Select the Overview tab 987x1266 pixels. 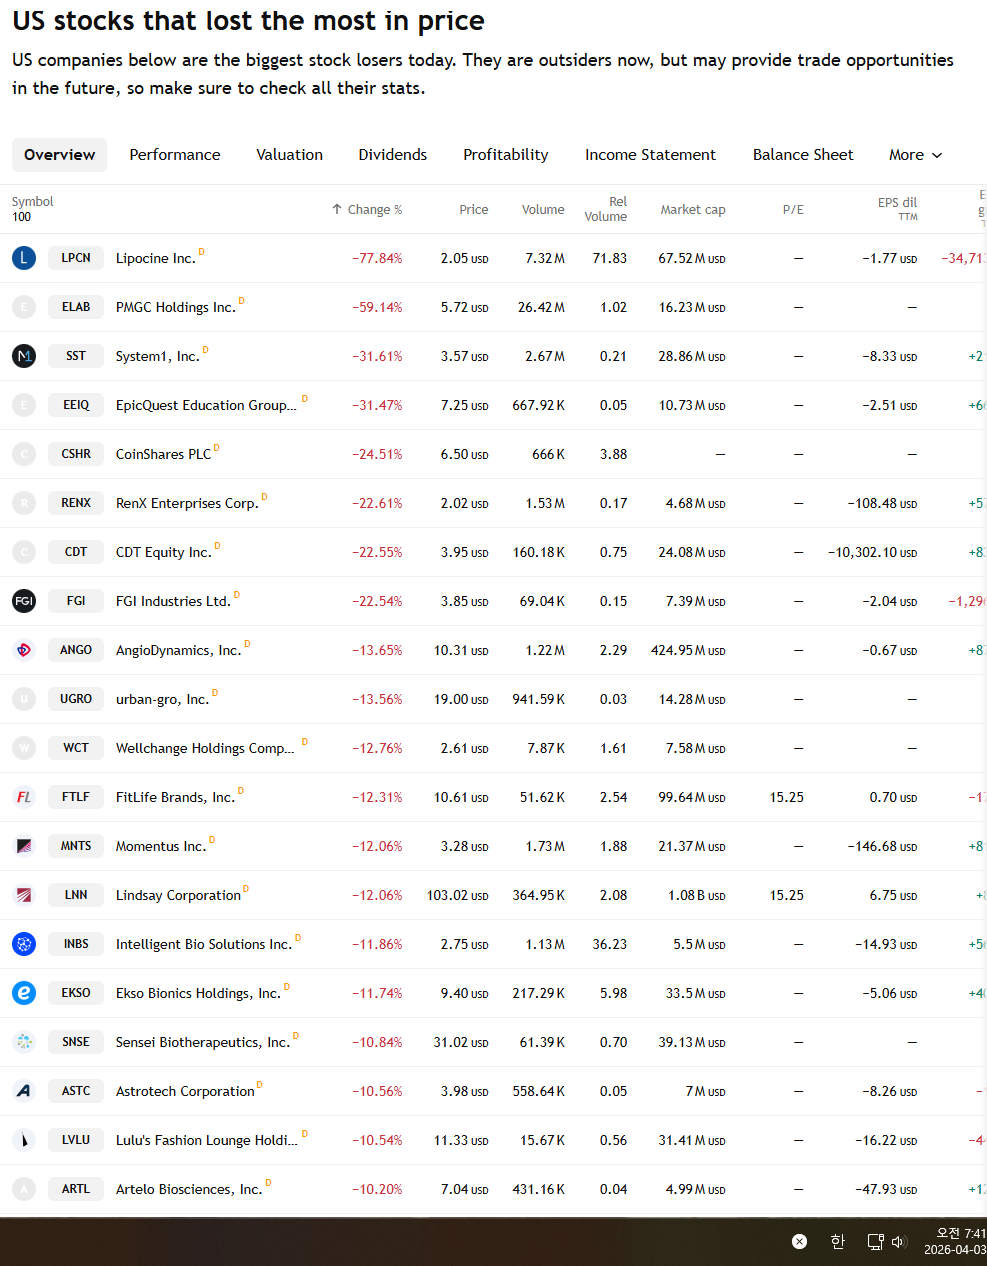point(60,155)
